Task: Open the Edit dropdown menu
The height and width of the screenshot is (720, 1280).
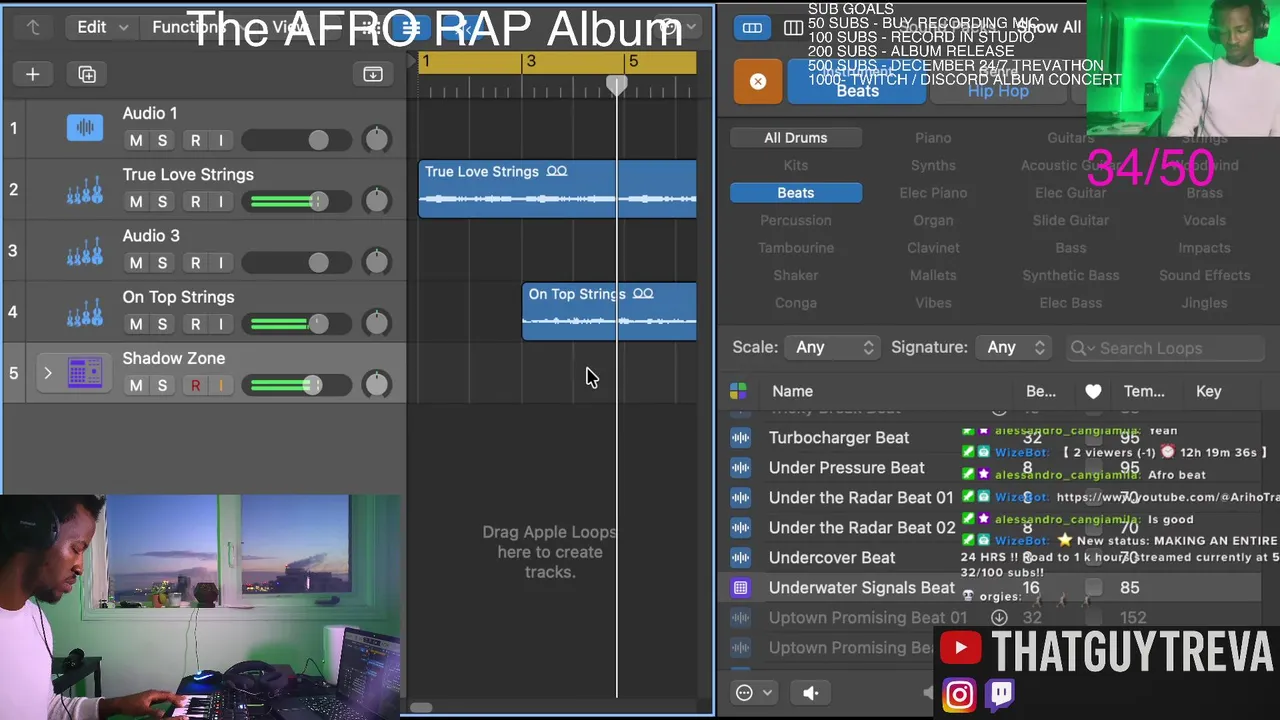Action: [104, 27]
